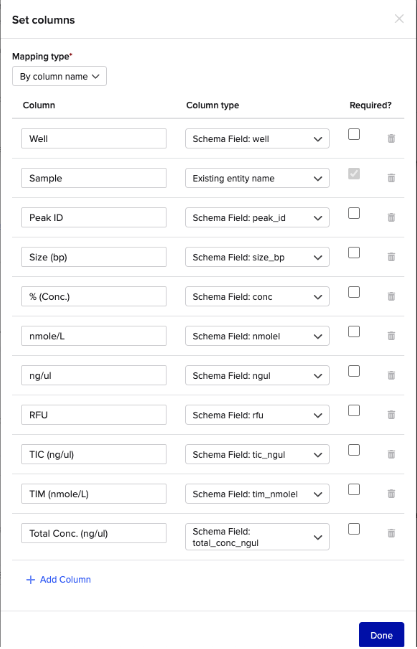417x649 pixels.
Task: Delete the Size (bp) column mapping
Action: coord(391,257)
